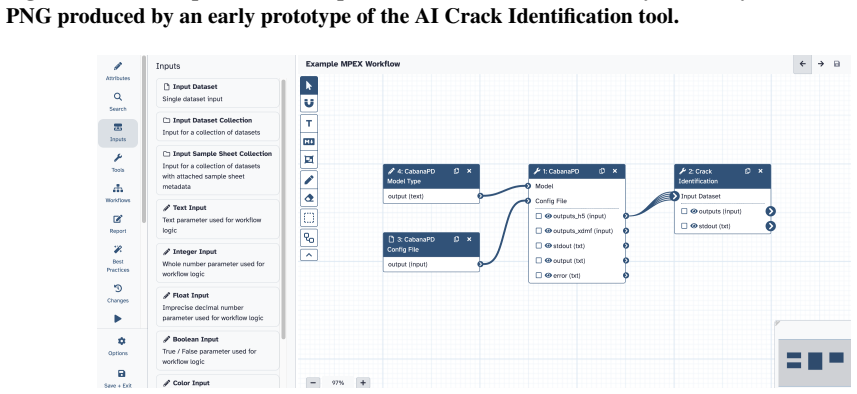Remove the 3: CabanaPD Config File node
857x394 pixels.
[469, 239]
